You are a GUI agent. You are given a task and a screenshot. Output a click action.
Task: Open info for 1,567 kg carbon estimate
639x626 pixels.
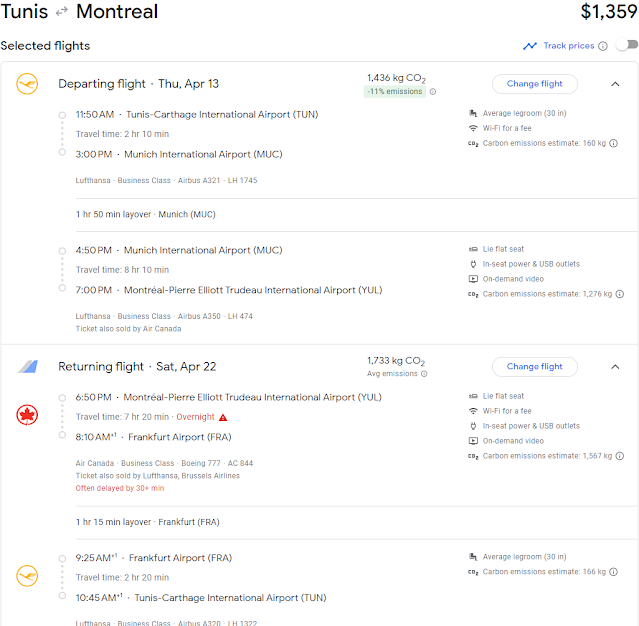[x=619, y=456]
